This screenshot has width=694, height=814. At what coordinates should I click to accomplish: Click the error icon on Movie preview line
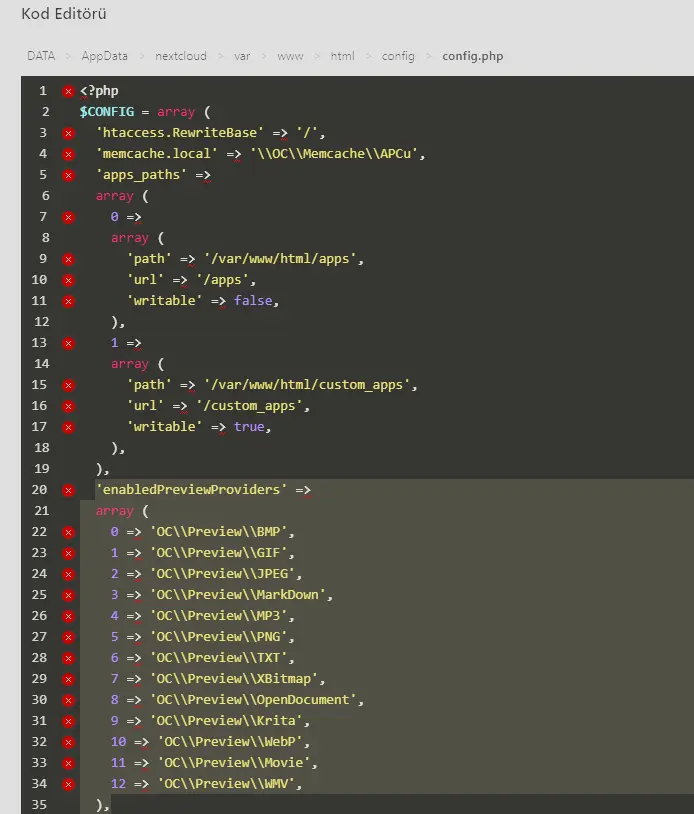68,764
